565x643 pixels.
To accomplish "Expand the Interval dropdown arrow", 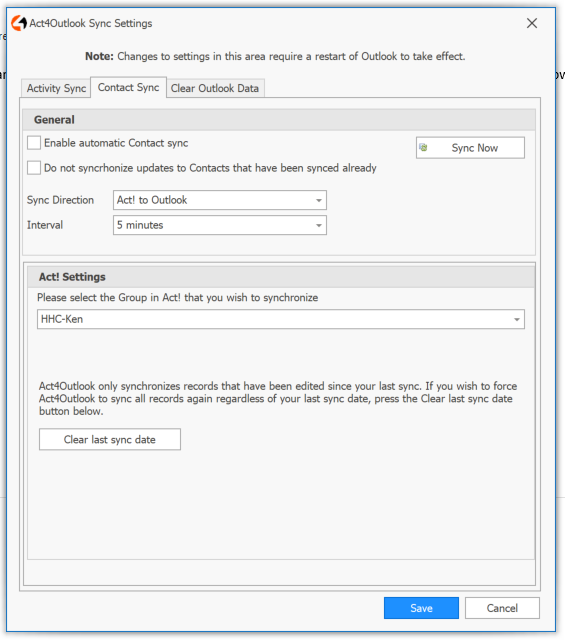I will [x=319, y=225].
